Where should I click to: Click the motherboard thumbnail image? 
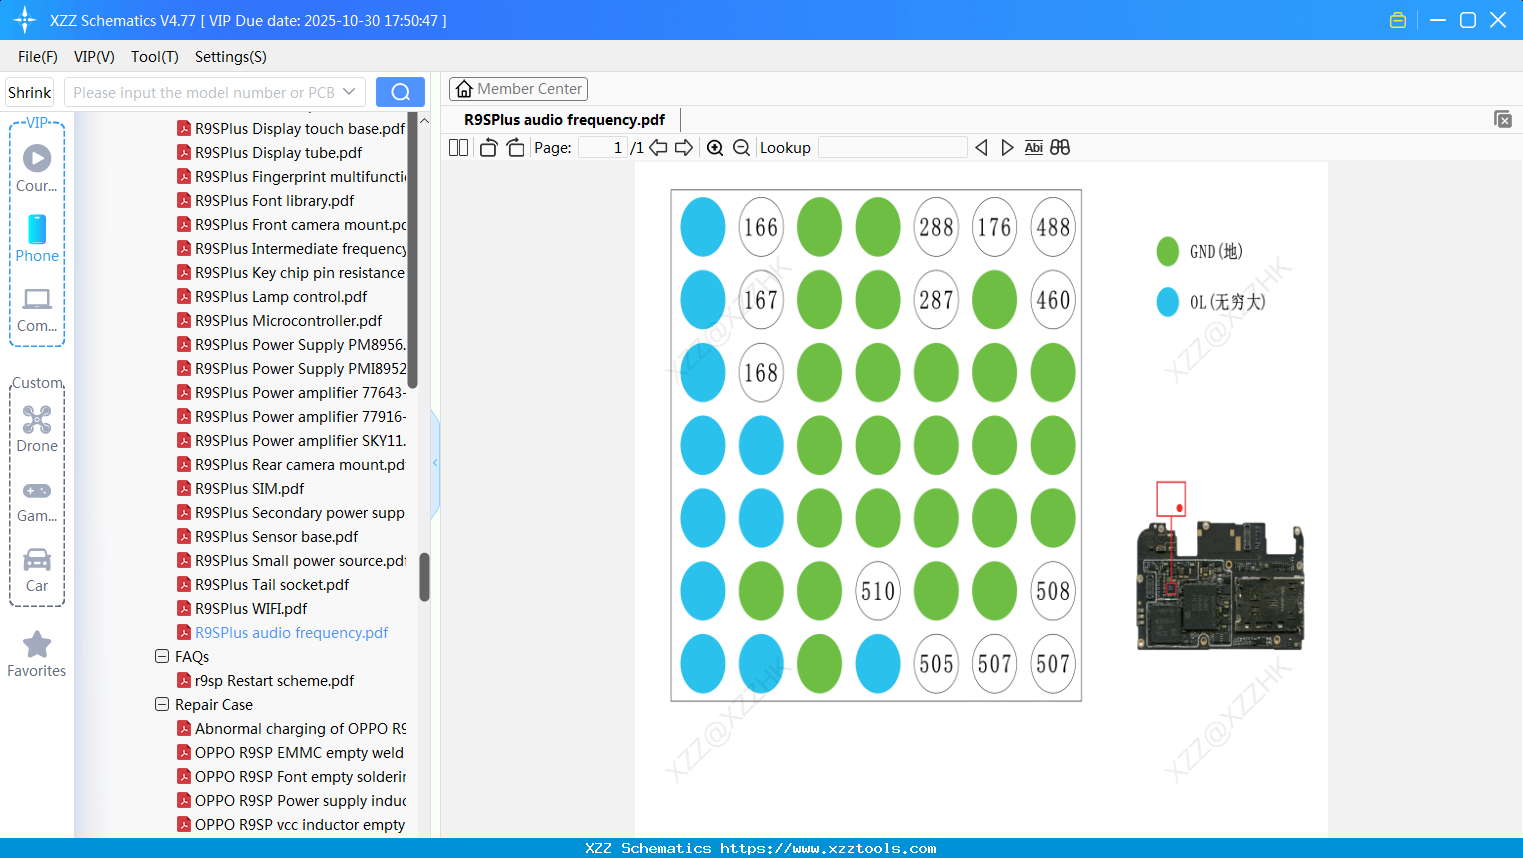coord(1220,586)
